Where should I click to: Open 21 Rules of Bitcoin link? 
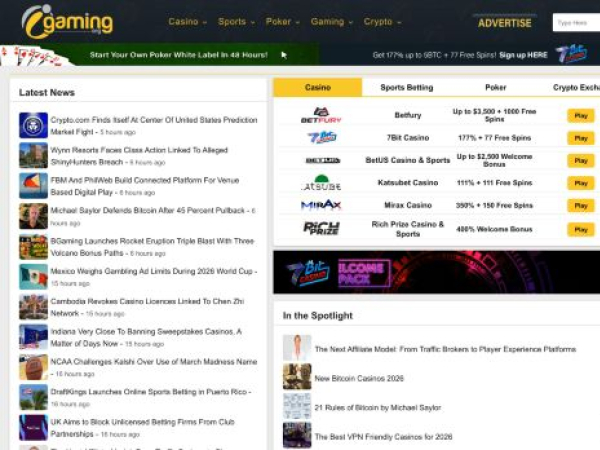click(x=378, y=408)
